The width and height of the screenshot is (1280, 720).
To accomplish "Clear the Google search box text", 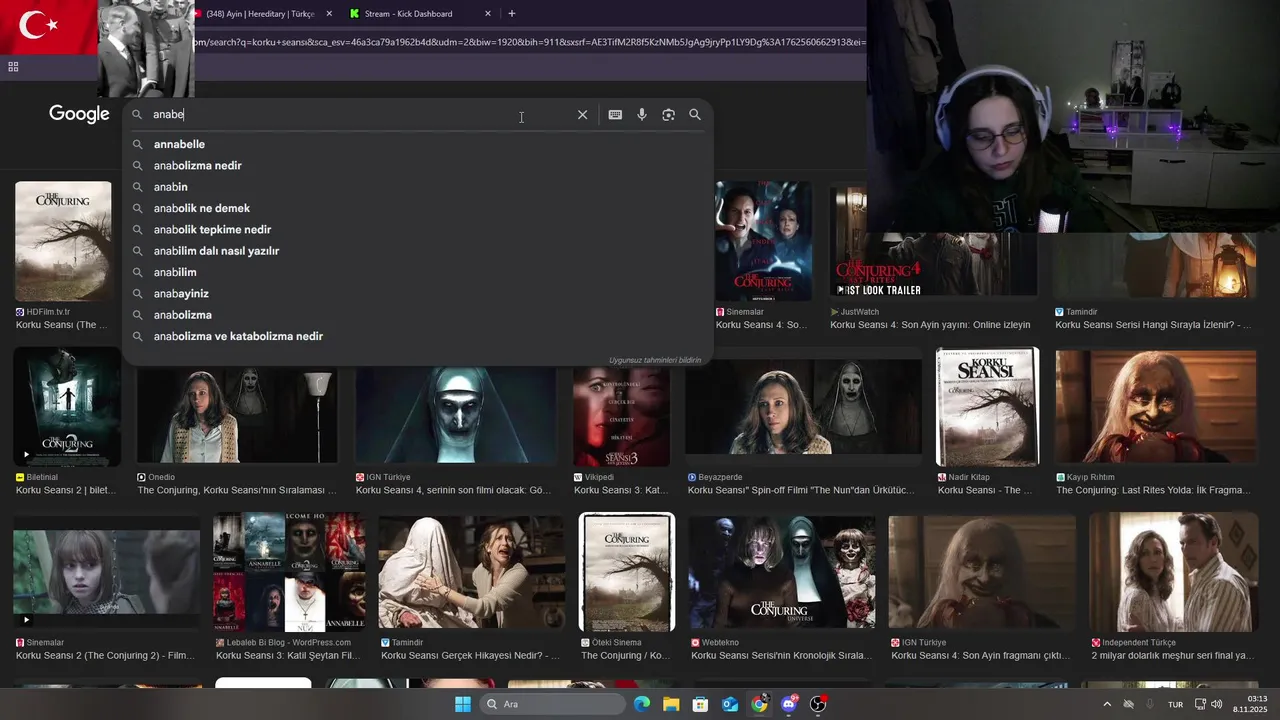I will [582, 115].
